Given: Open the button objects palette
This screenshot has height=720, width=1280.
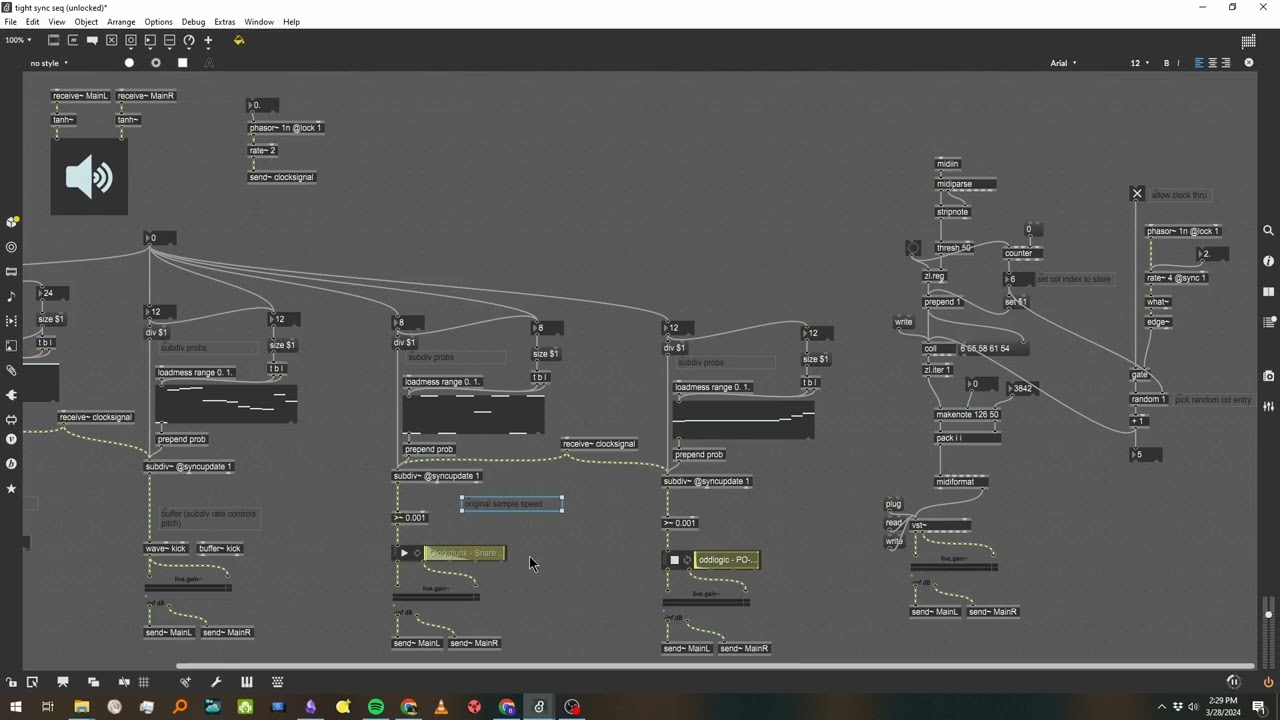Looking at the screenshot, I should (131, 40).
